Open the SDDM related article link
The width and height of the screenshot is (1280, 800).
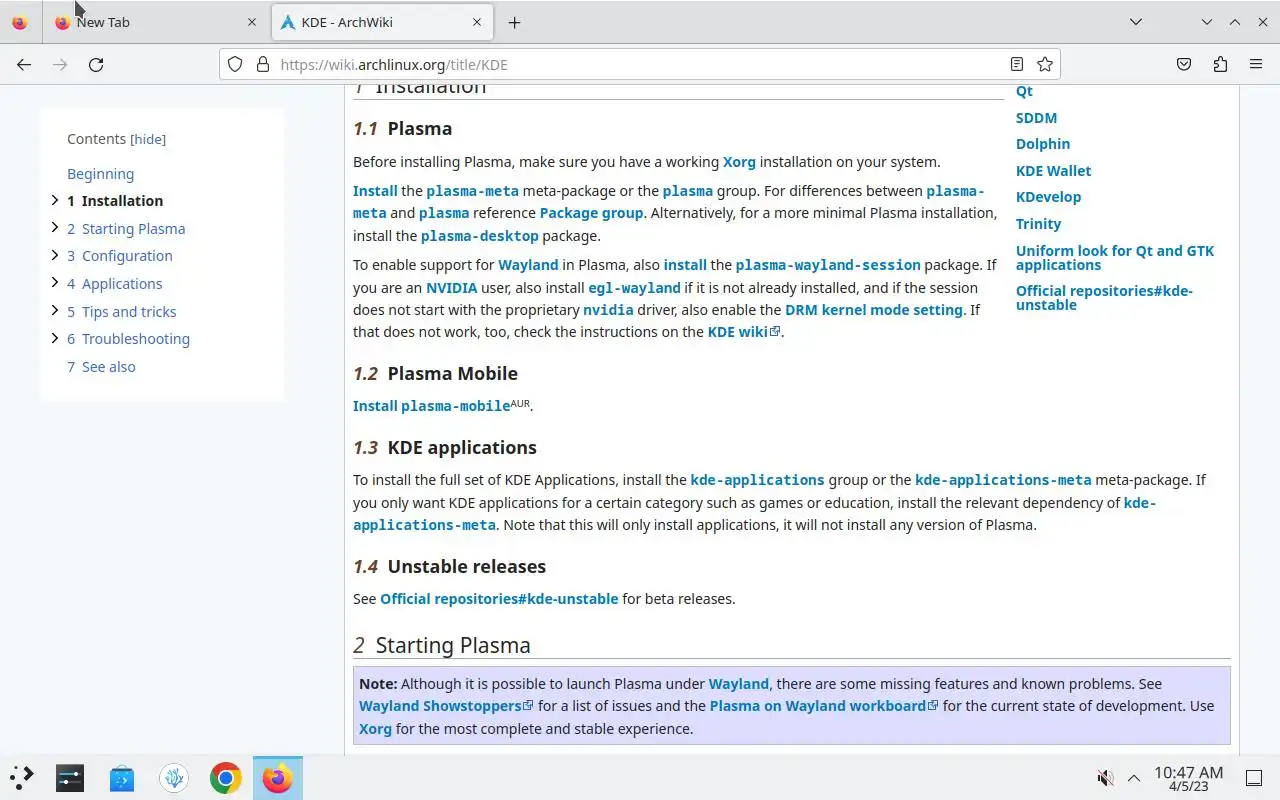(x=1036, y=118)
